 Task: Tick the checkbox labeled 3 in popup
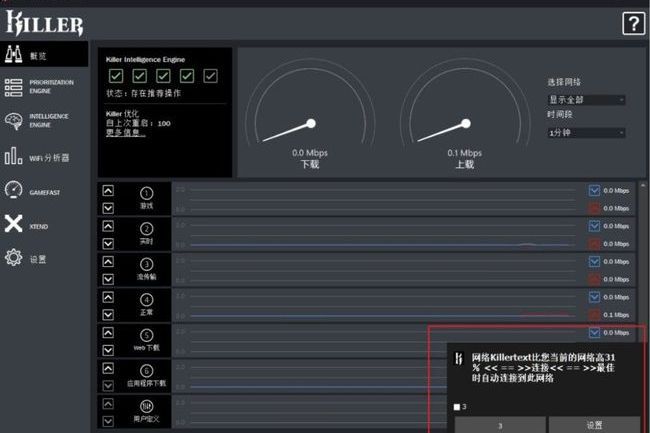coord(457,407)
